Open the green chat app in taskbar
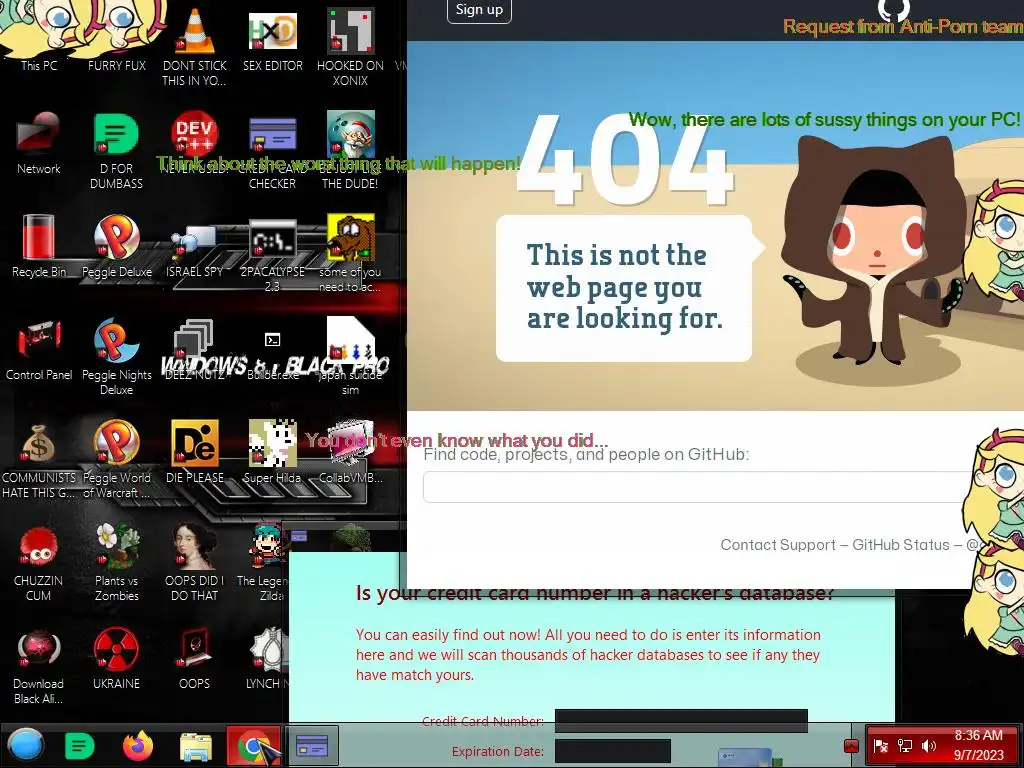 pyautogui.click(x=80, y=746)
